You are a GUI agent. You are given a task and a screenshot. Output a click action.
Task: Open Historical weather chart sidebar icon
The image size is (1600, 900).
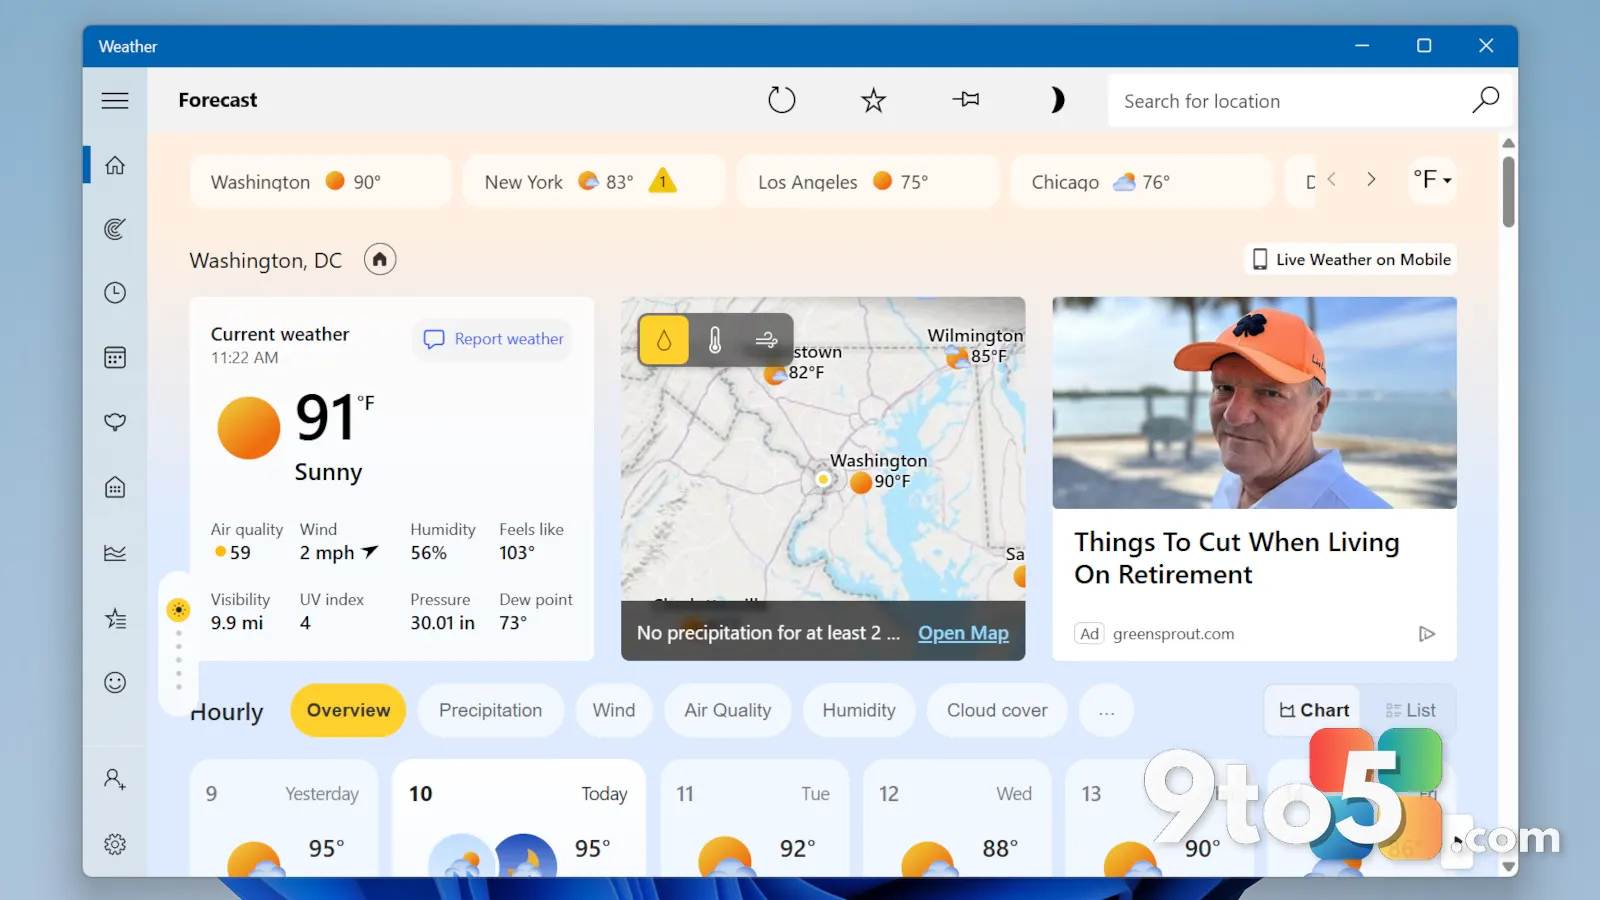click(115, 553)
